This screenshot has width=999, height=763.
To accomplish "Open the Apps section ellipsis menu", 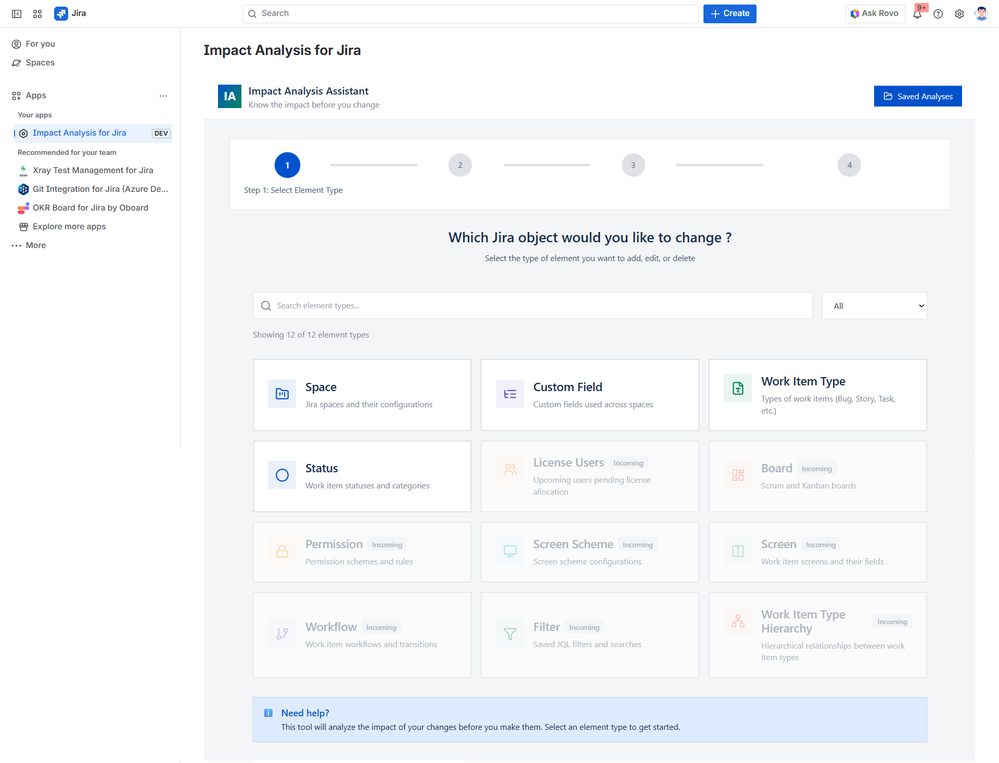I will pos(163,94).
